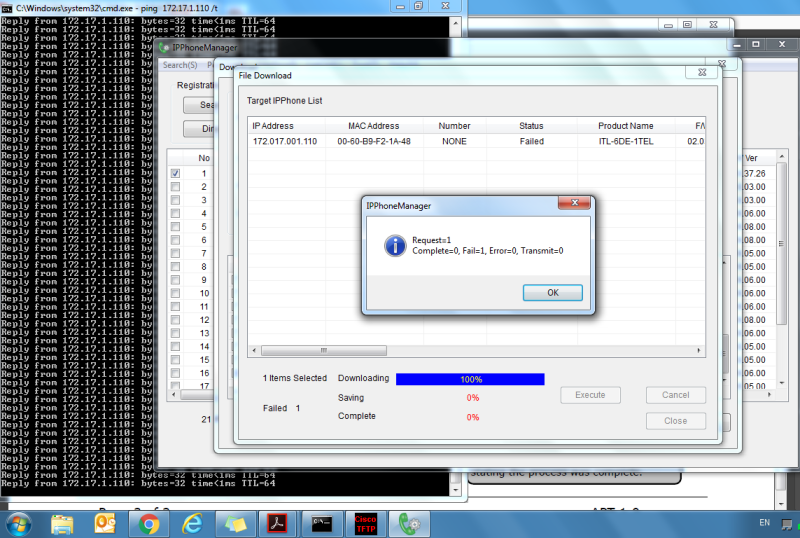Viewport: 800px width, 538px height.
Task: Click cmd window scroll up arrow
Action: point(456,23)
